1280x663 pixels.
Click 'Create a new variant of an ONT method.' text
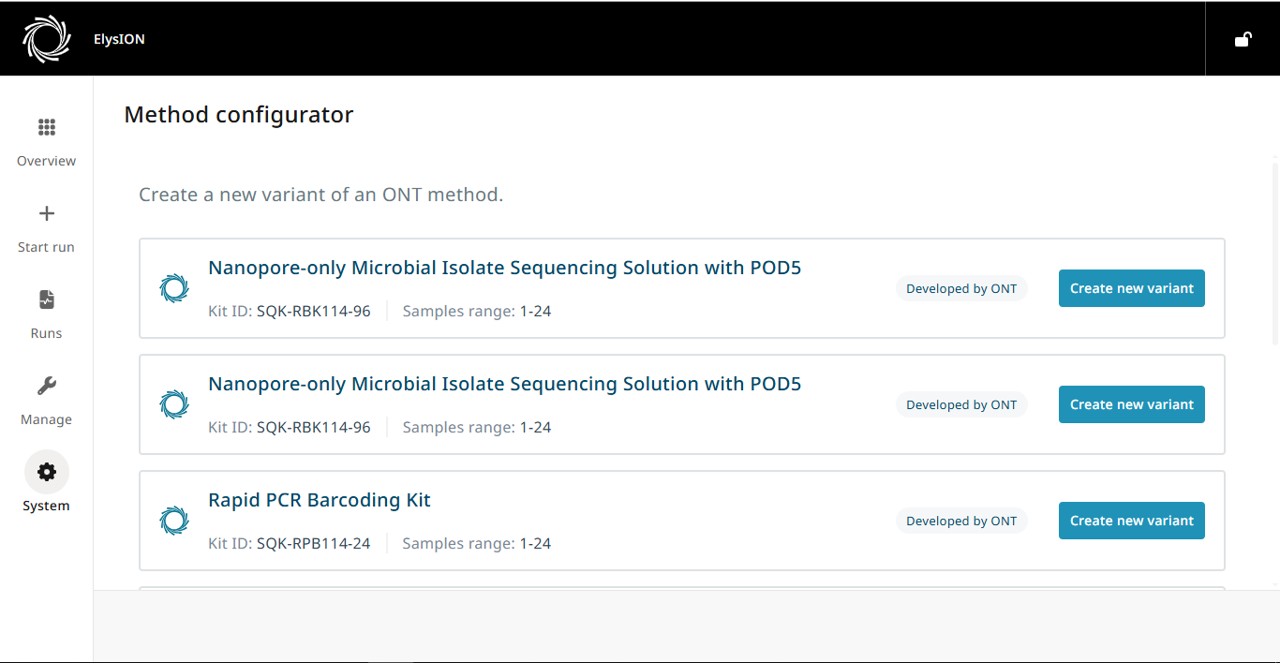pyautogui.click(x=321, y=195)
